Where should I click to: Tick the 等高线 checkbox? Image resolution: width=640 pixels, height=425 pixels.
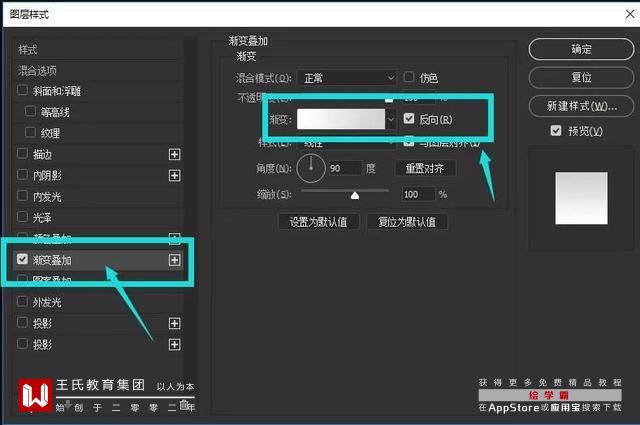30,111
